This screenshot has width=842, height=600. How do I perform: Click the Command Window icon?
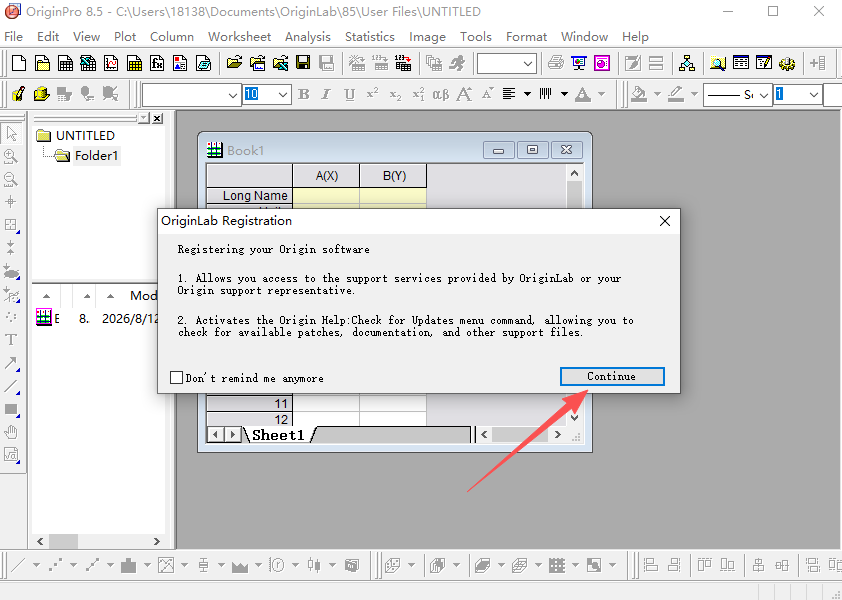[741, 63]
